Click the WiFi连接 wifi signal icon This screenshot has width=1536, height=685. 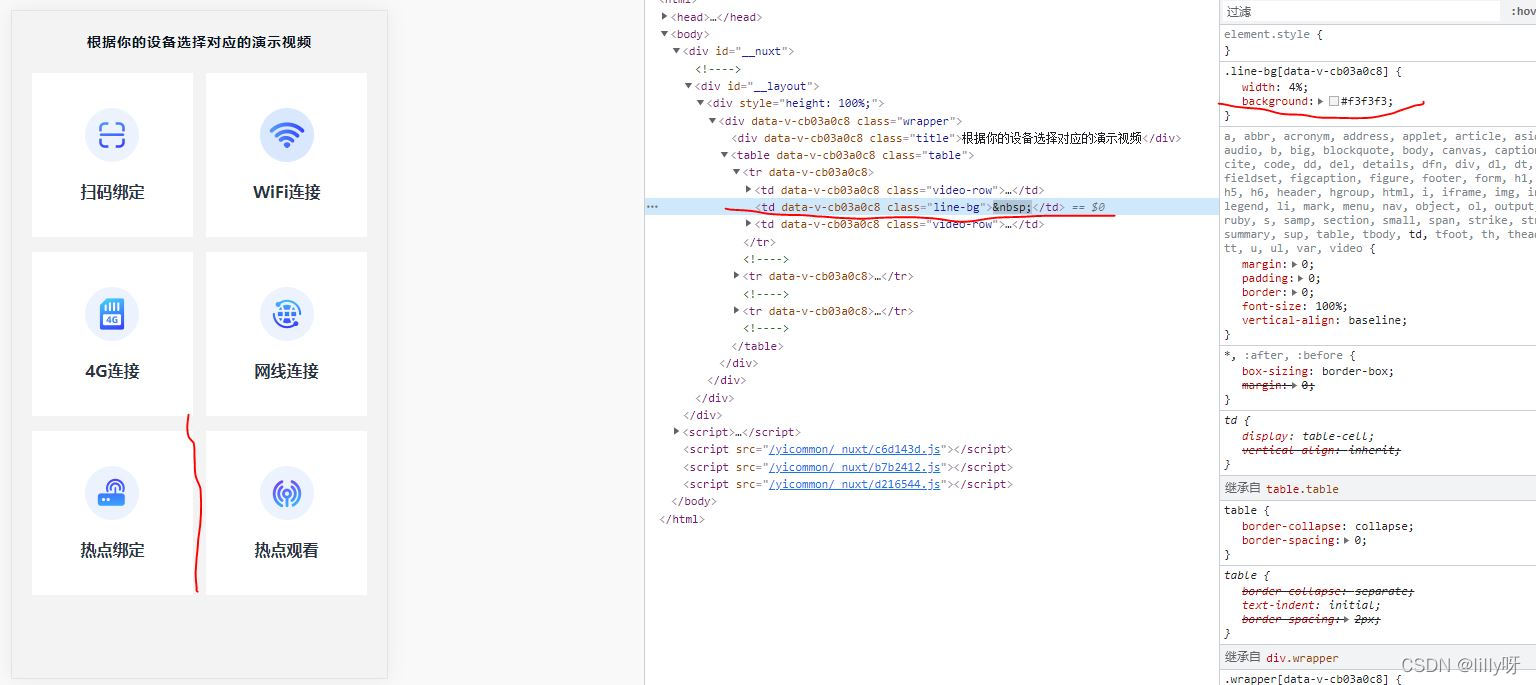coord(287,134)
